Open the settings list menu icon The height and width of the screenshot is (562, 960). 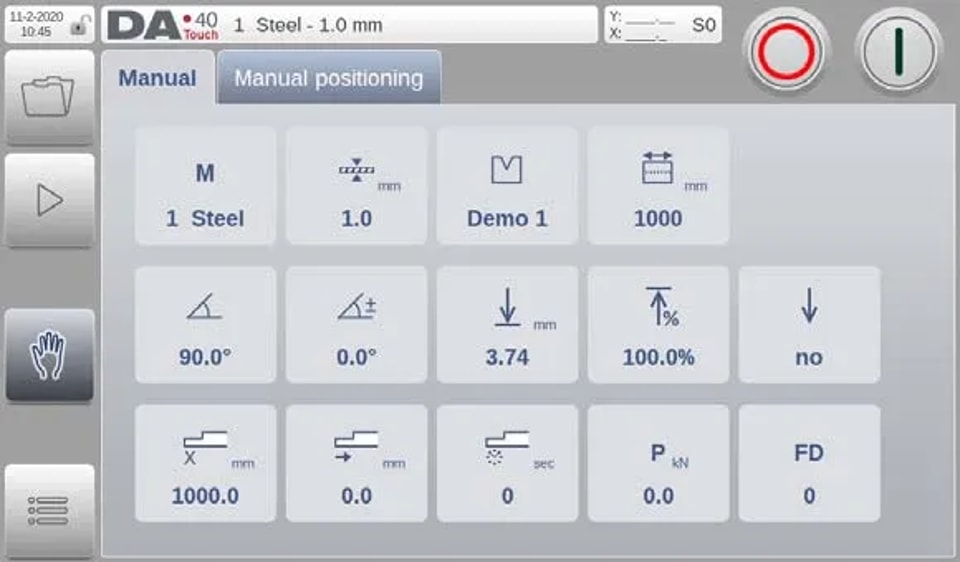49,511
